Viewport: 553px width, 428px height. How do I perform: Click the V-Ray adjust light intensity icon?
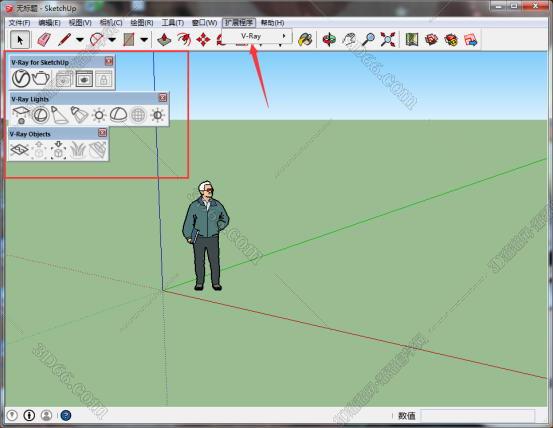(157, 115)
